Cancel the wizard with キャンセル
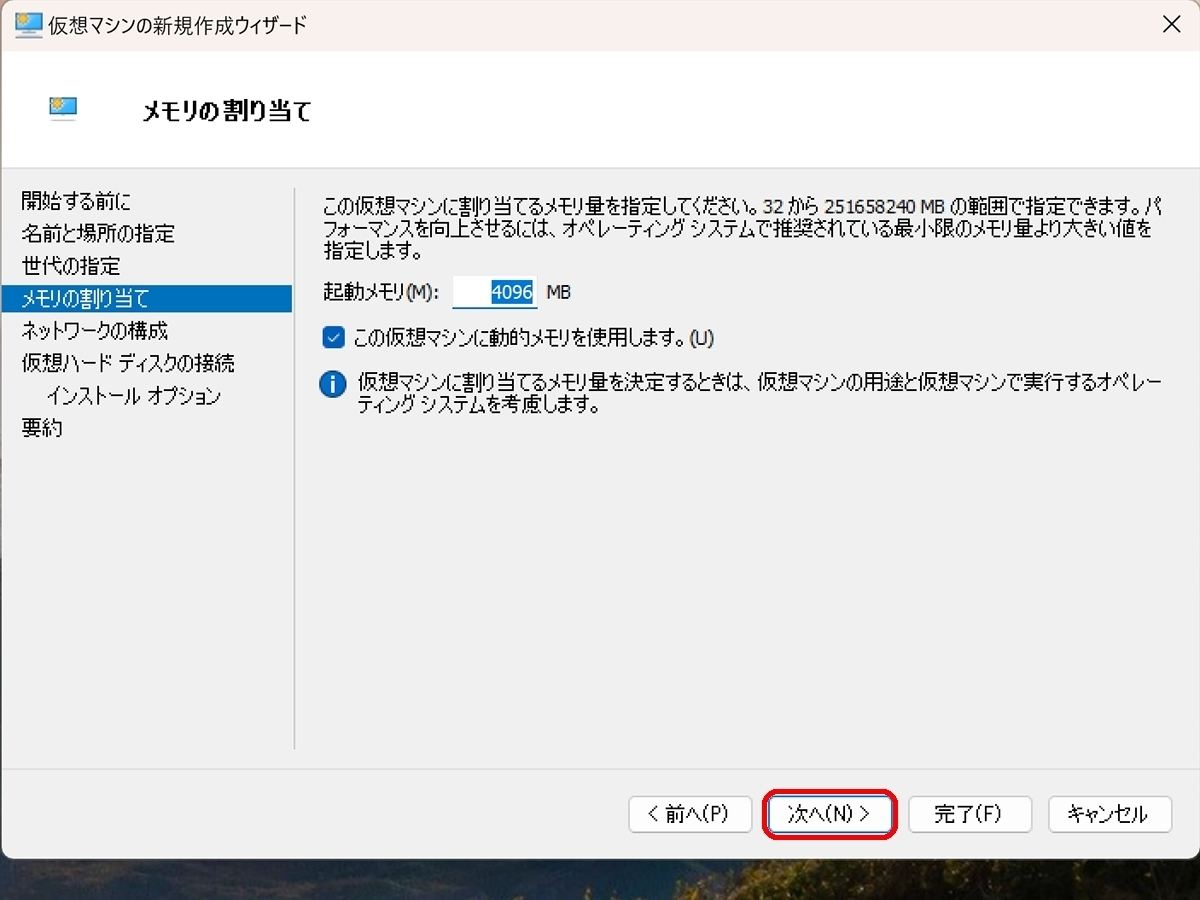 (1109, 814)
